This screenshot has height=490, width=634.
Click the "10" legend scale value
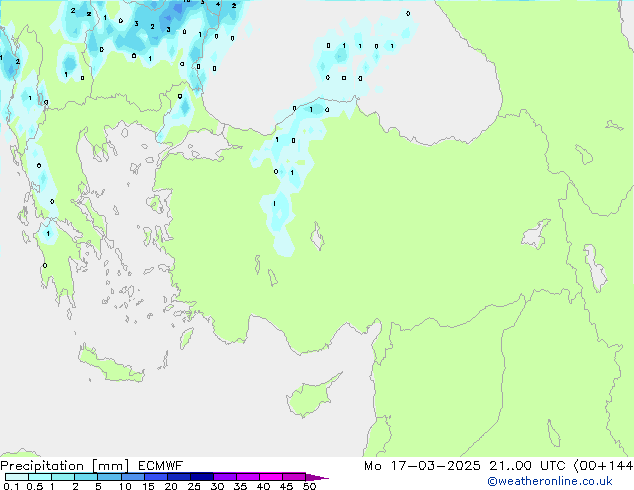pyautogui.click(x=125, y=486)
